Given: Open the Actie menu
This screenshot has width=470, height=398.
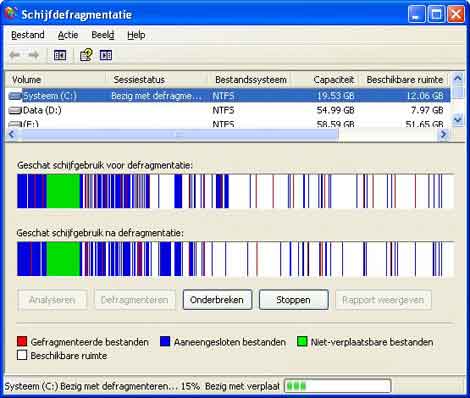Looking at the screenshot, I should (68, 35).
